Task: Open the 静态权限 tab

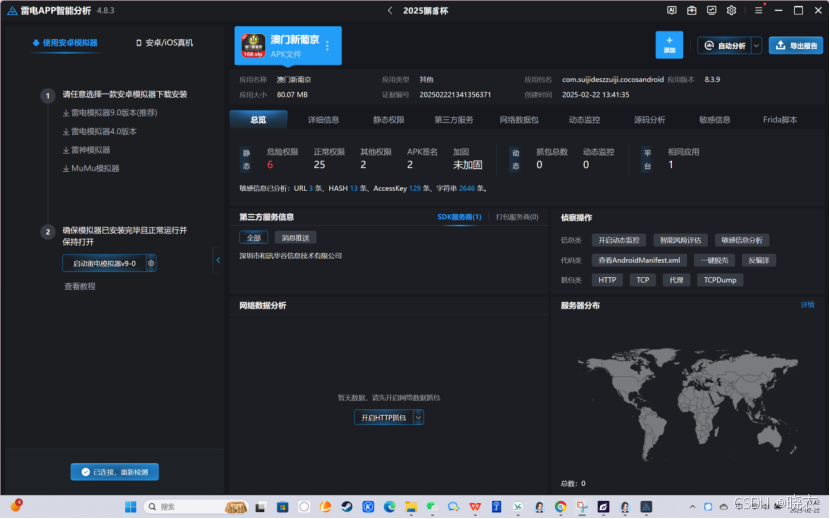Action: (x=389, y=120)
